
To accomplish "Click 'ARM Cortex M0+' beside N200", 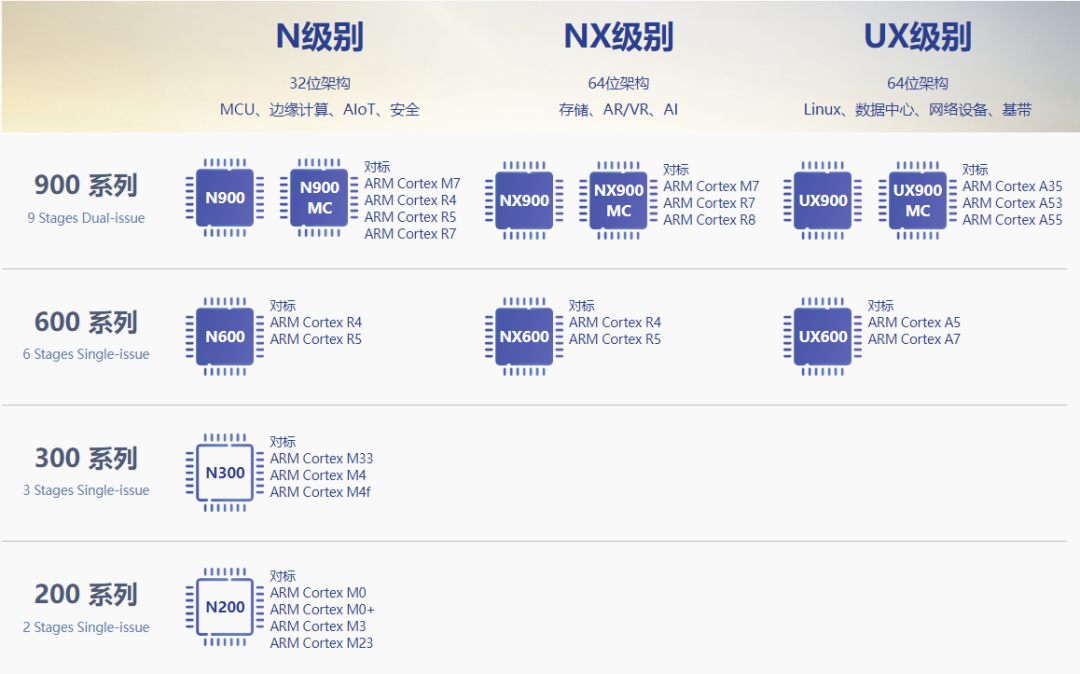I will (322, 610).
